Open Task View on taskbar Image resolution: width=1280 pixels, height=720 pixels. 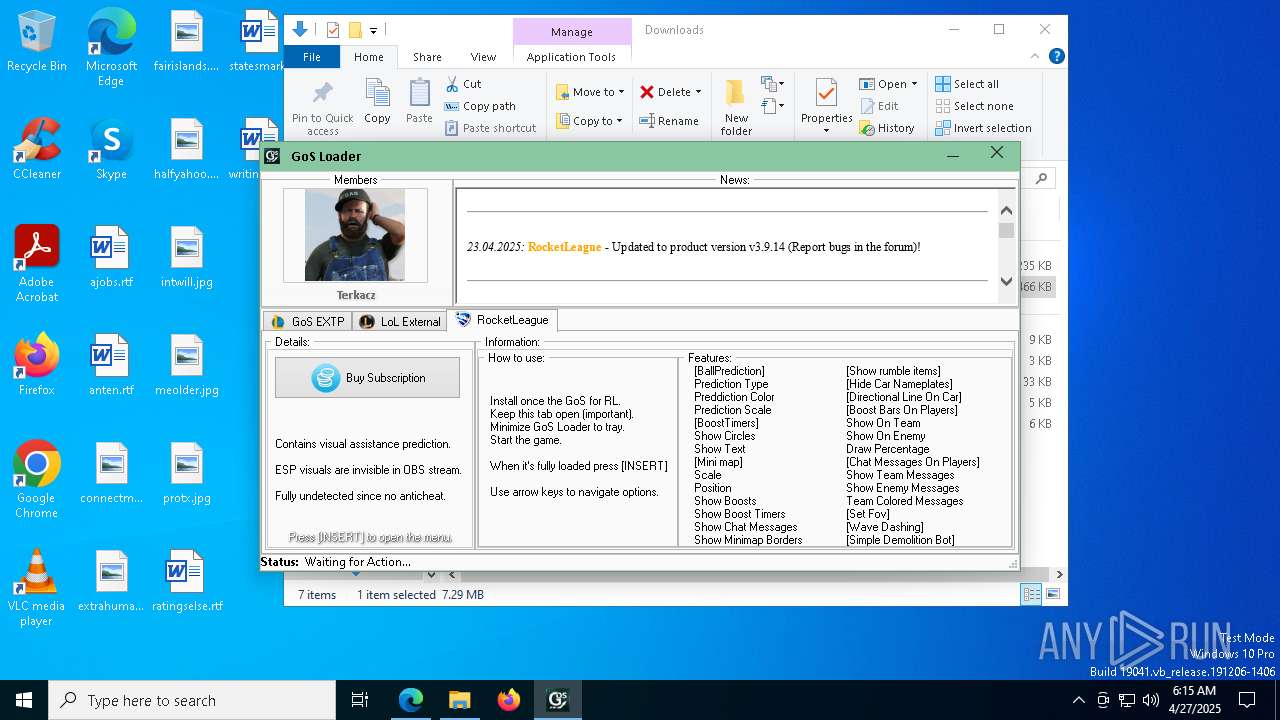coord(360,700)
